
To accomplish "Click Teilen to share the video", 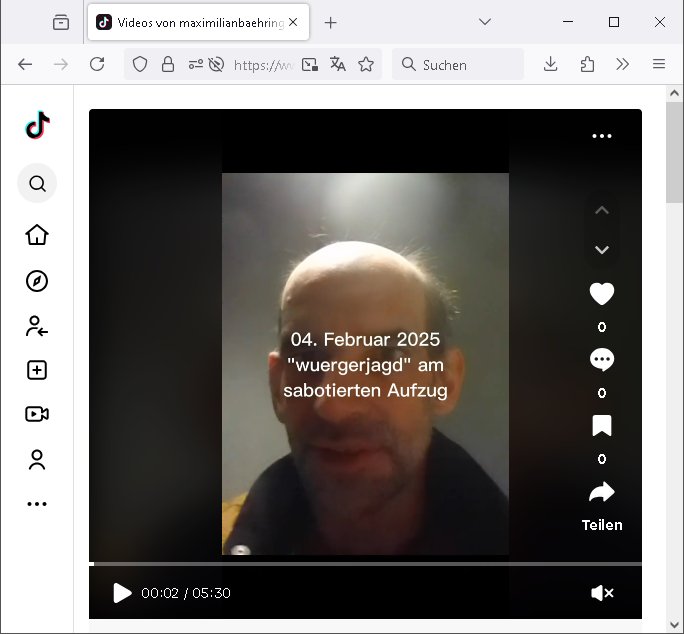I will [601, 505].
